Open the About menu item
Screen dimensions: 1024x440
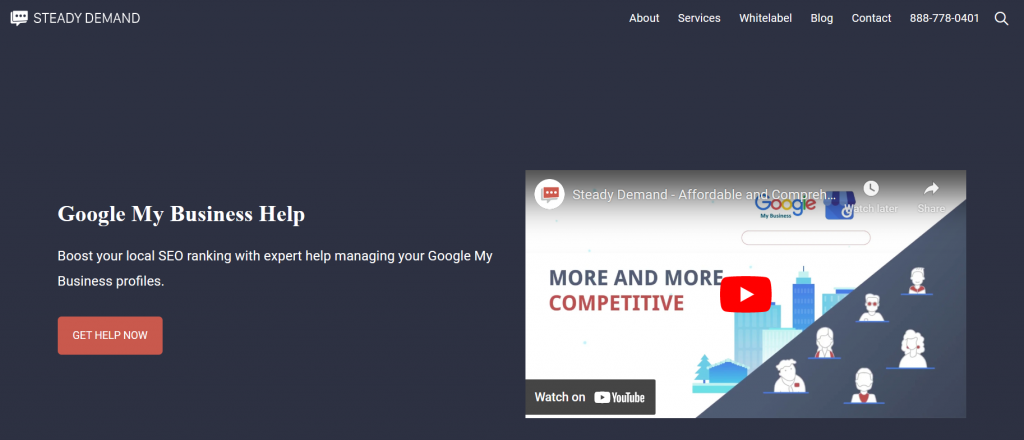pos(644,18)
